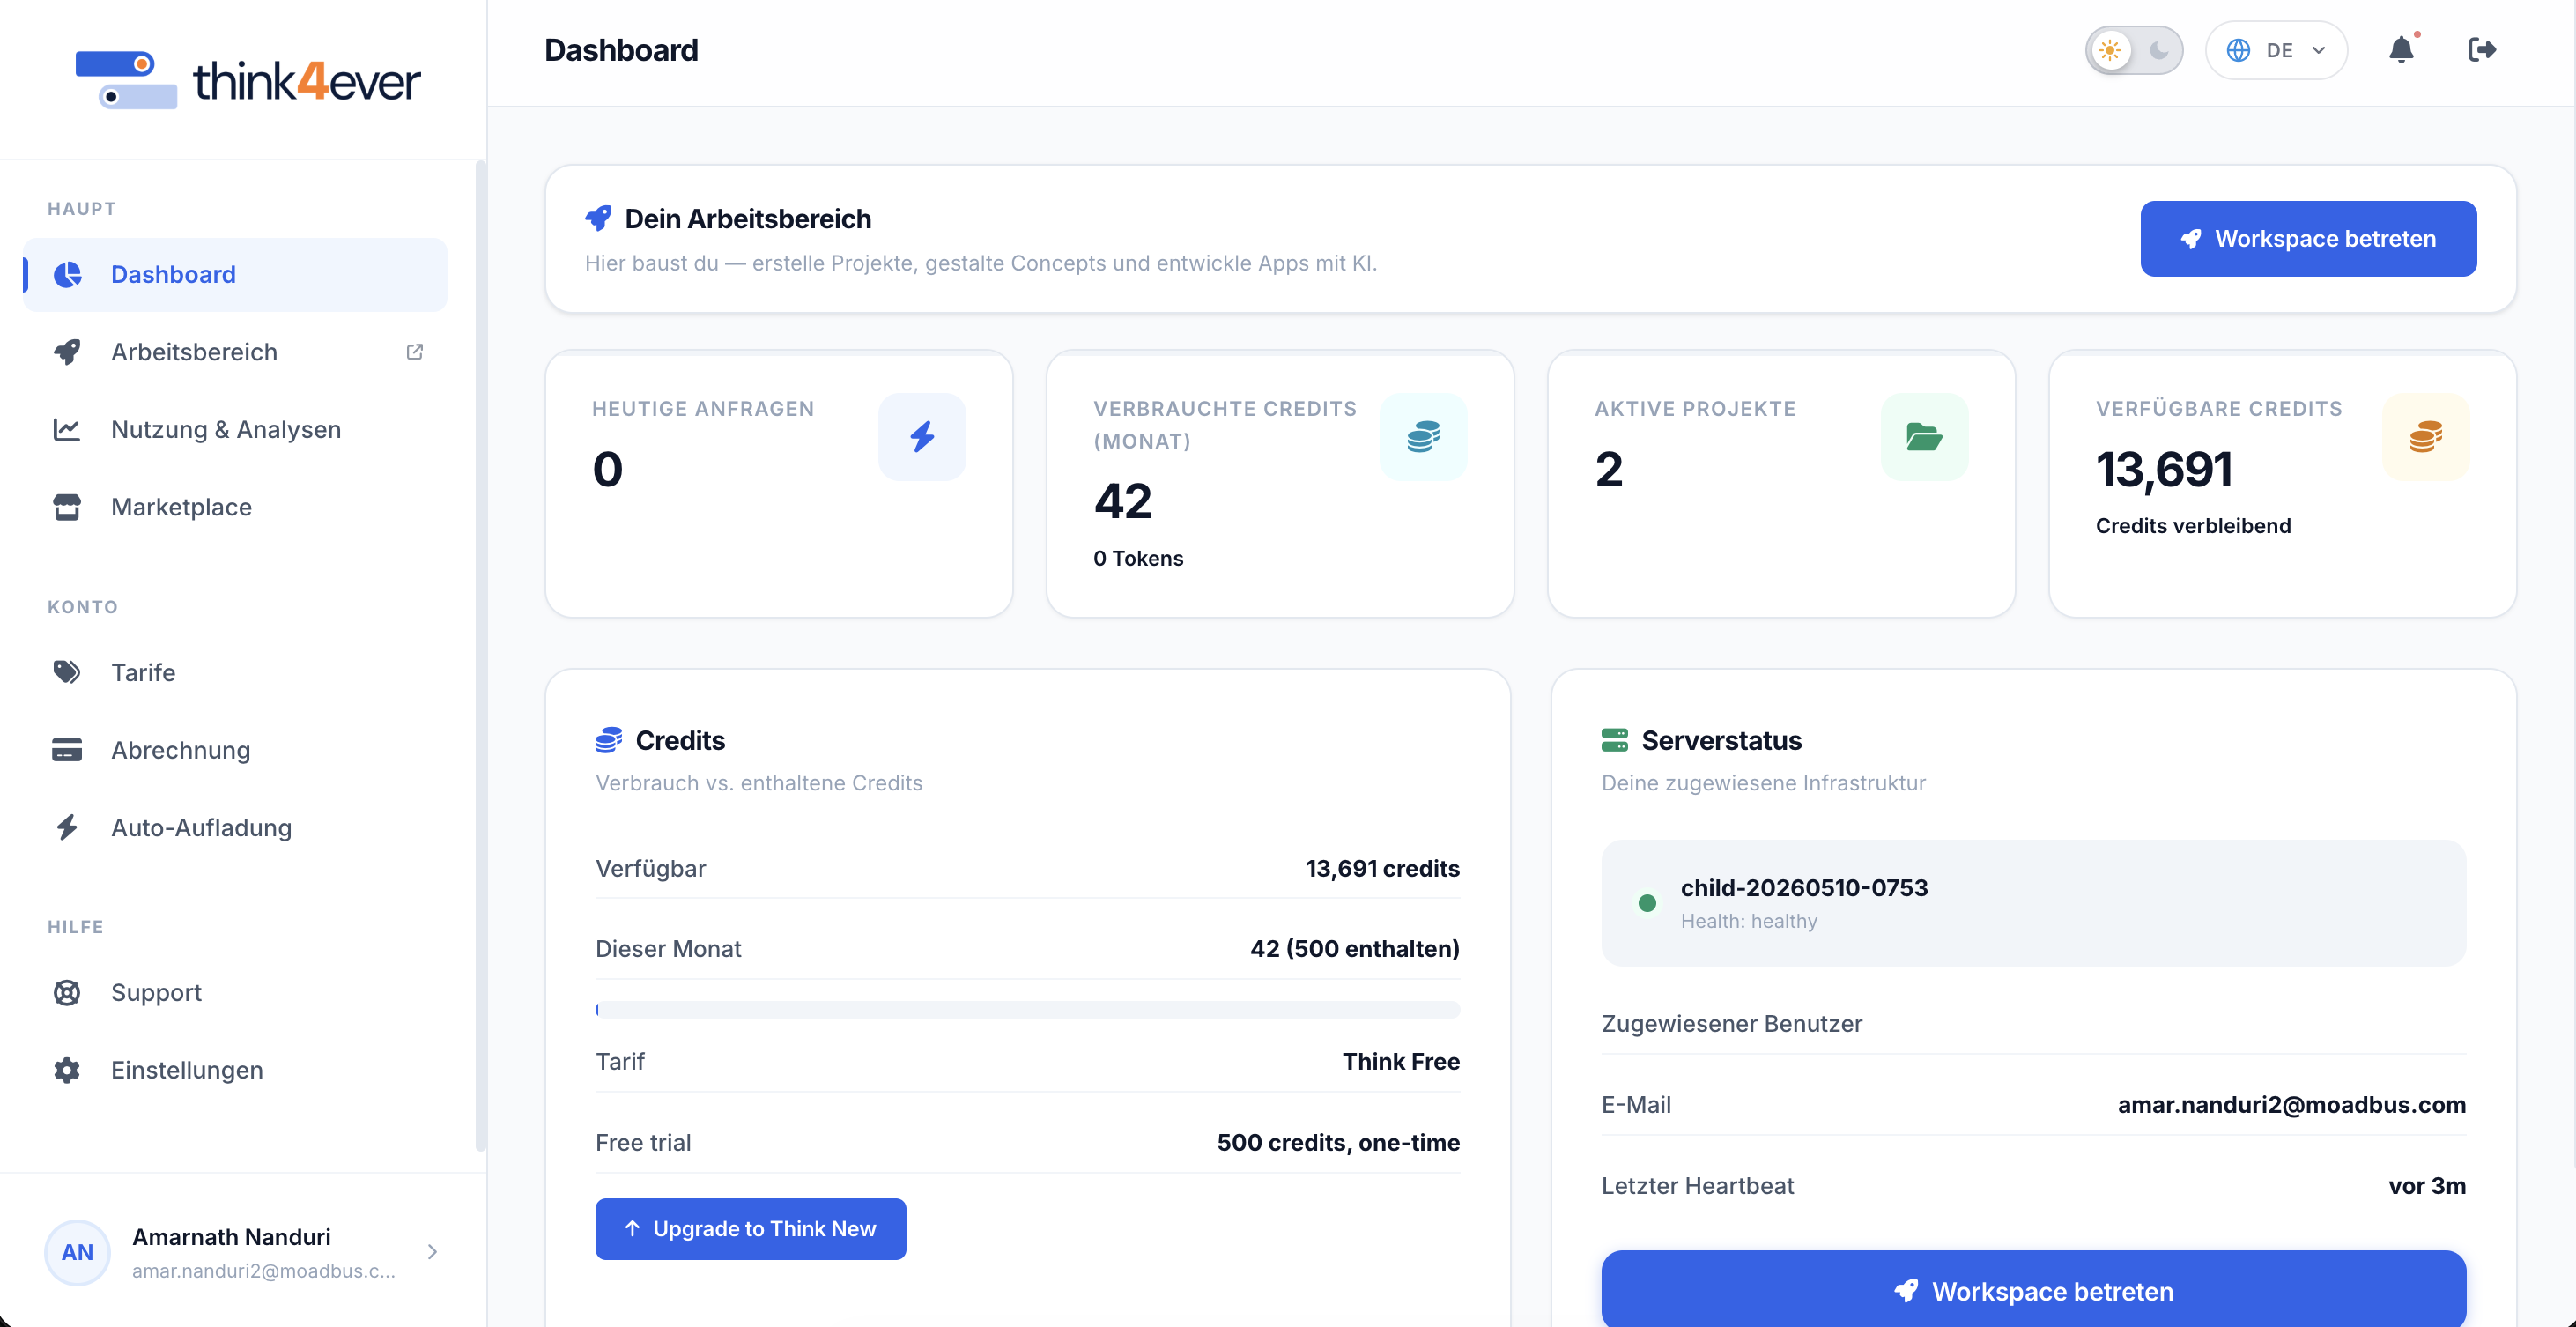Toggle the light/dark theme switch
The image size is (2576, 1327).
2134,50
